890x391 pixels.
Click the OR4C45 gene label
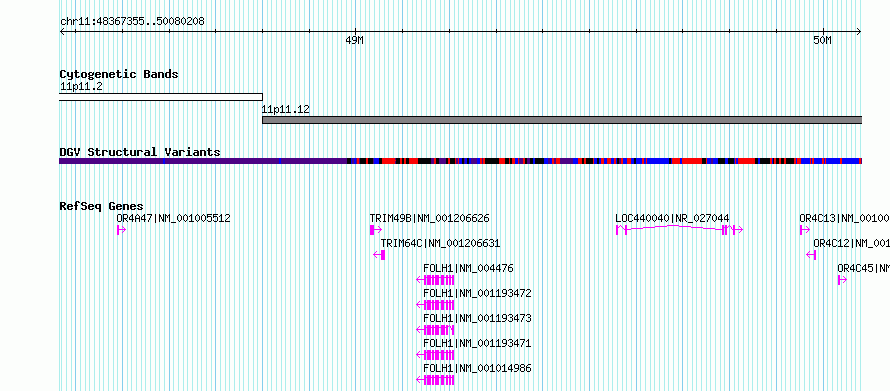click(863, 268)
